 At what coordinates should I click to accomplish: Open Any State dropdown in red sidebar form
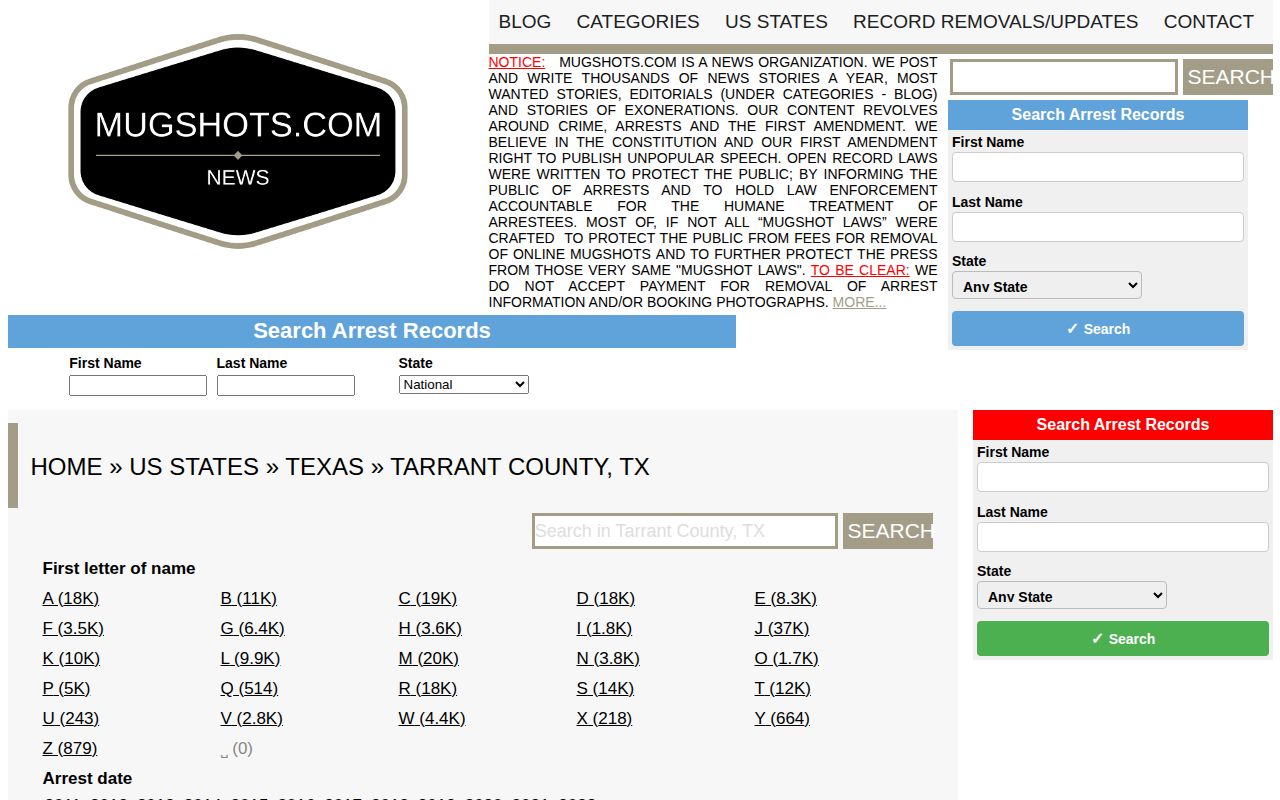tap(1071, 596)
